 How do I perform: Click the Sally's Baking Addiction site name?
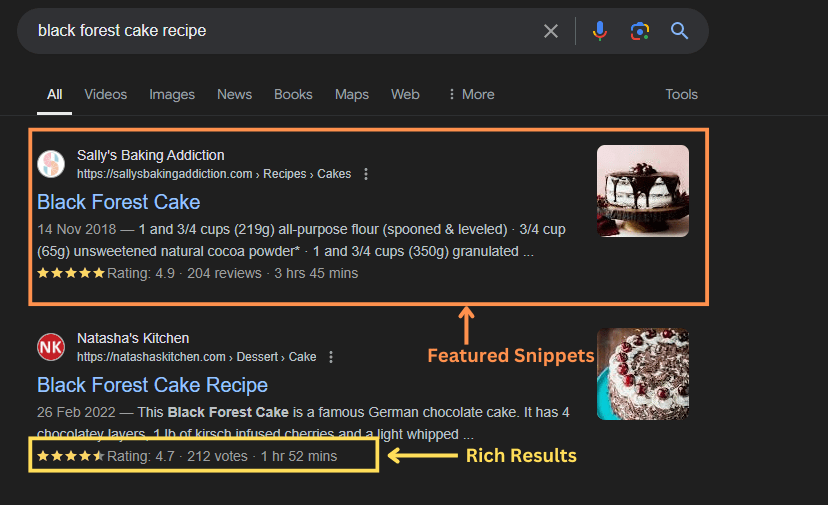150,155
